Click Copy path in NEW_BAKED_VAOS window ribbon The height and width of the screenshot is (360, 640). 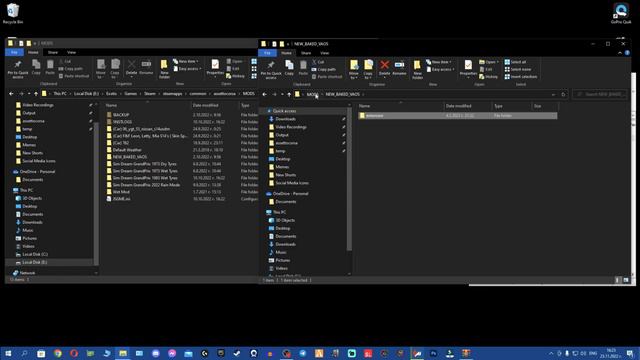point(324,69)
